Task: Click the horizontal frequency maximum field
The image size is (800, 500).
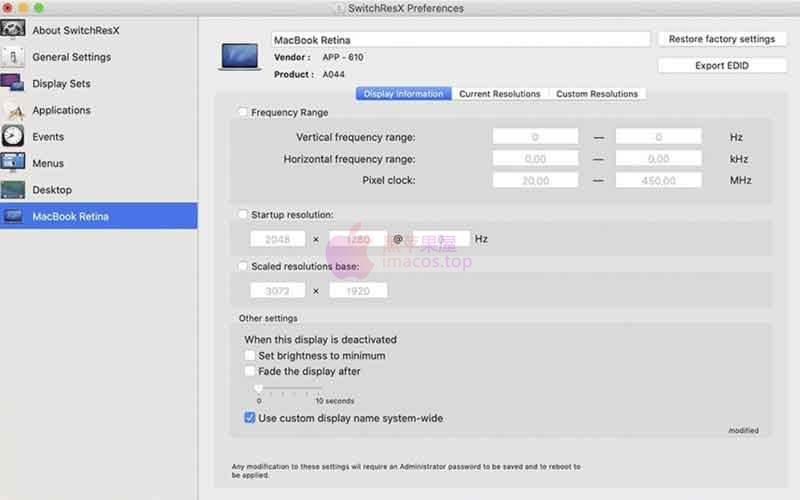Action: 658,159
